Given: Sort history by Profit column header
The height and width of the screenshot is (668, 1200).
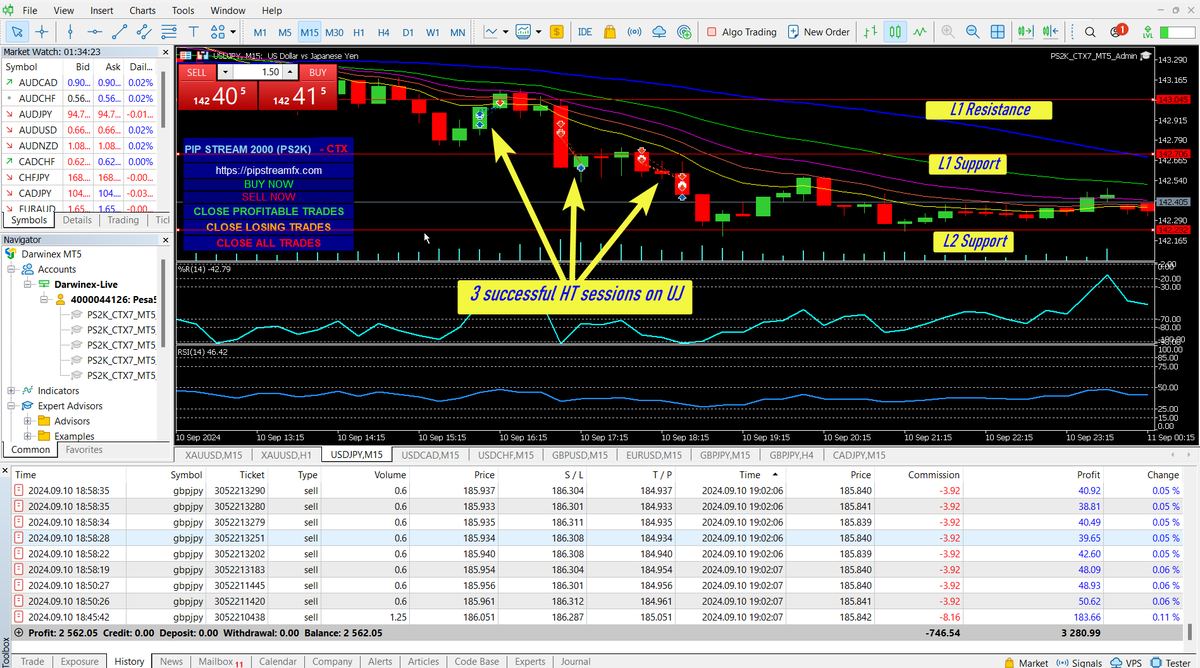Looking at the screenshot, I should (x=1086, y=475).
